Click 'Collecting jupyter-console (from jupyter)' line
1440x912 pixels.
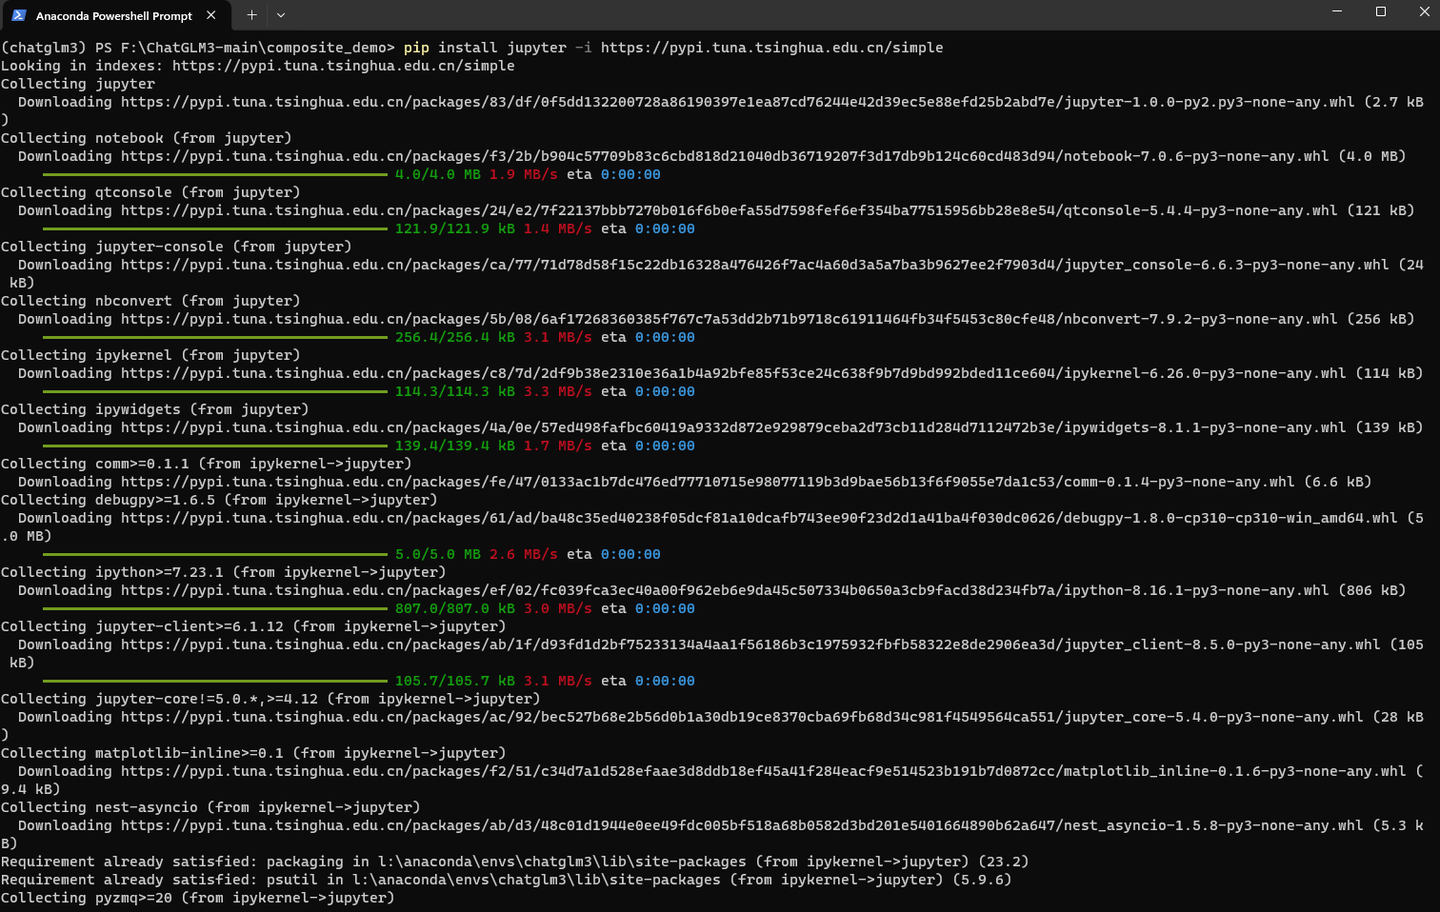click(176, 246)
